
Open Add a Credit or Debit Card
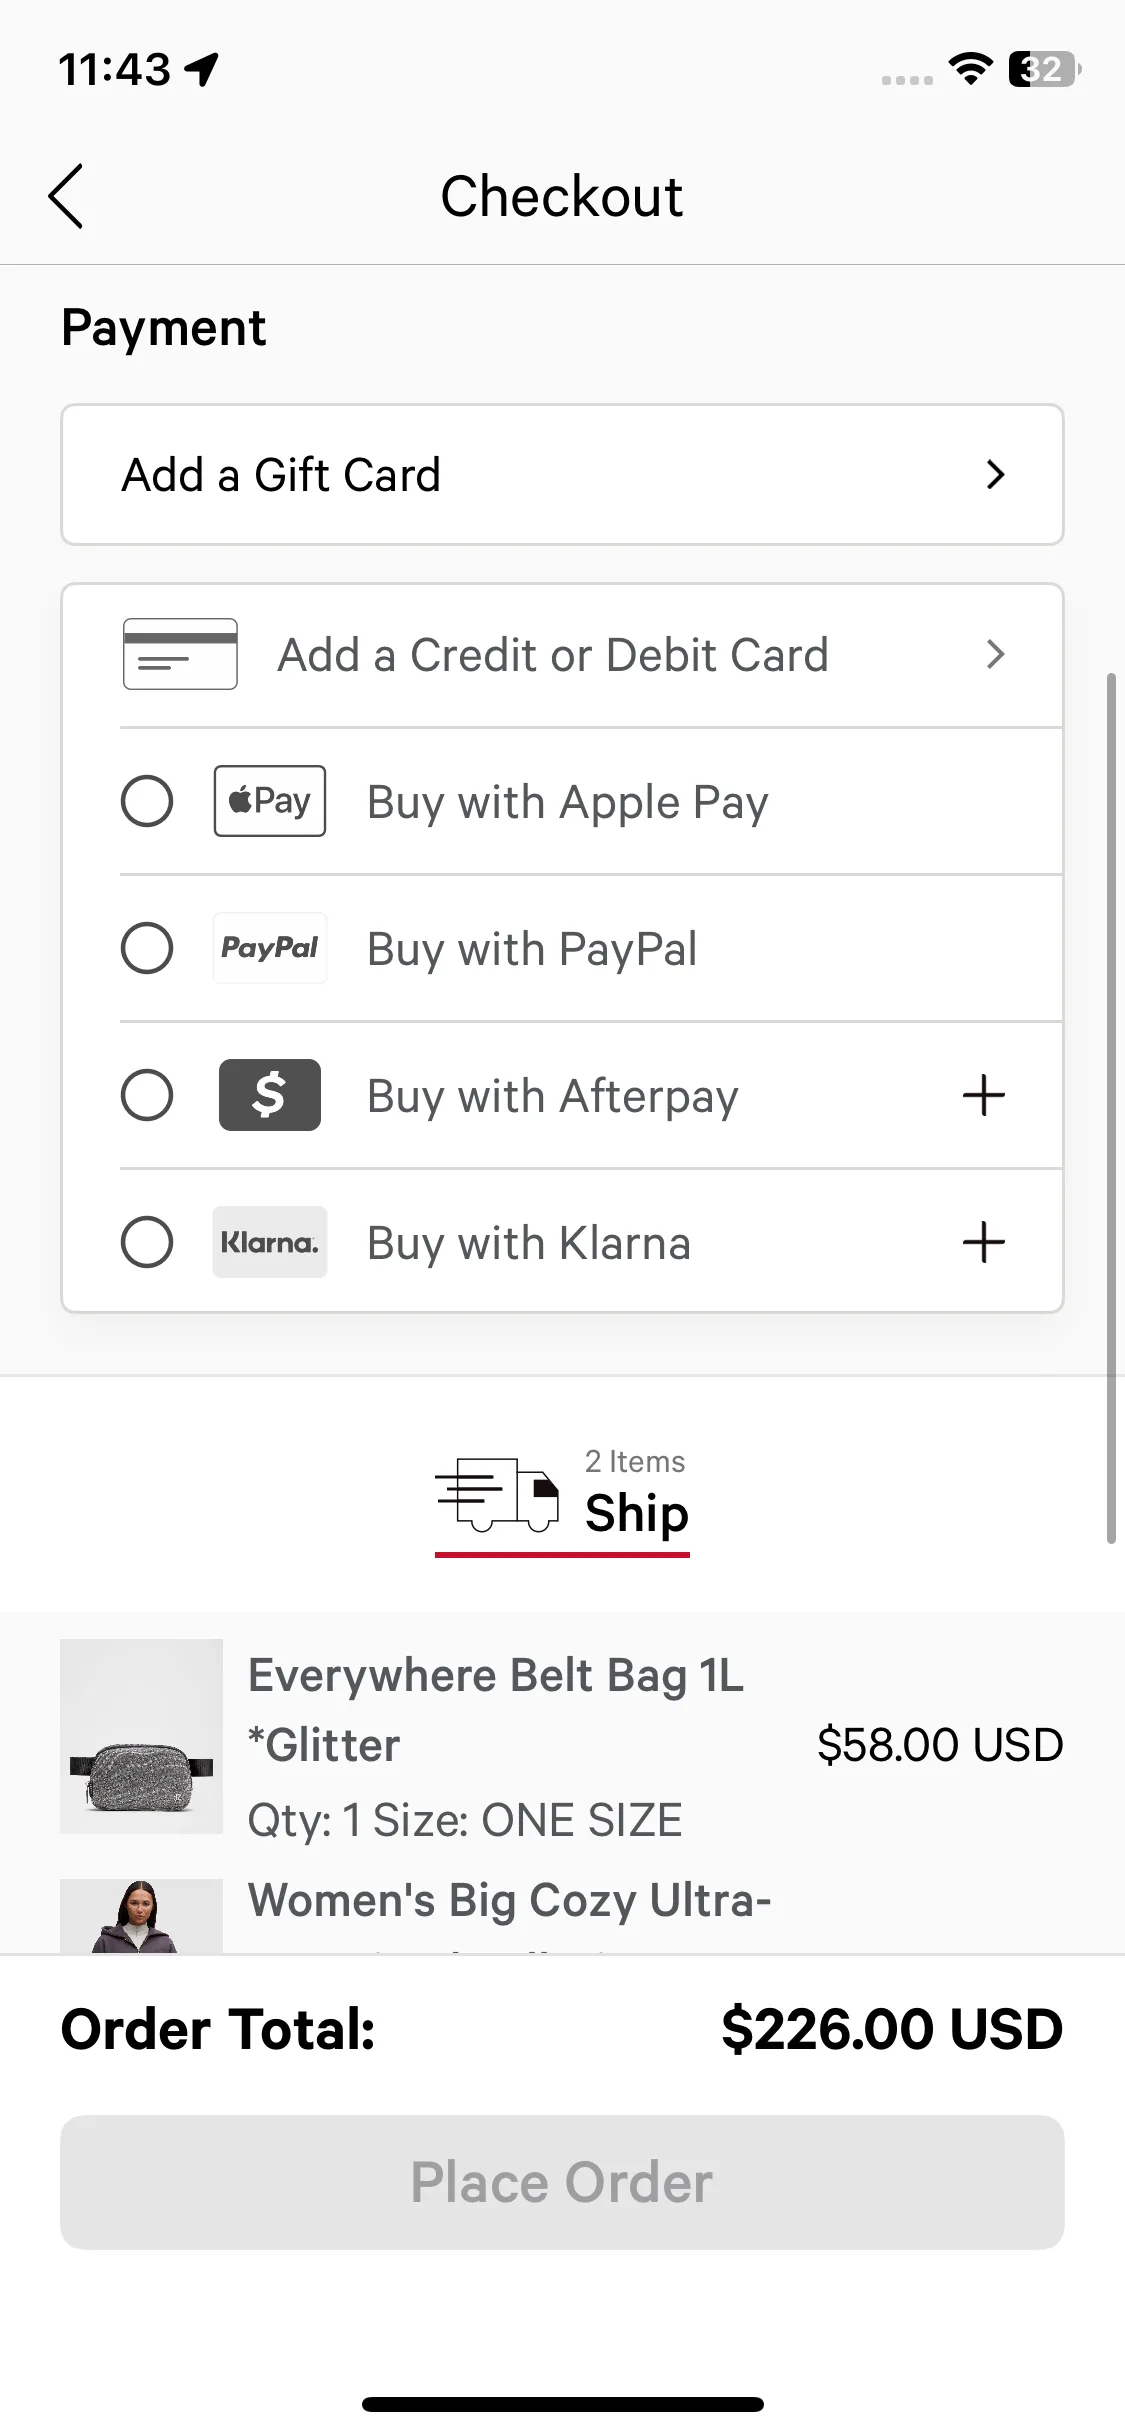coord(553,655)
